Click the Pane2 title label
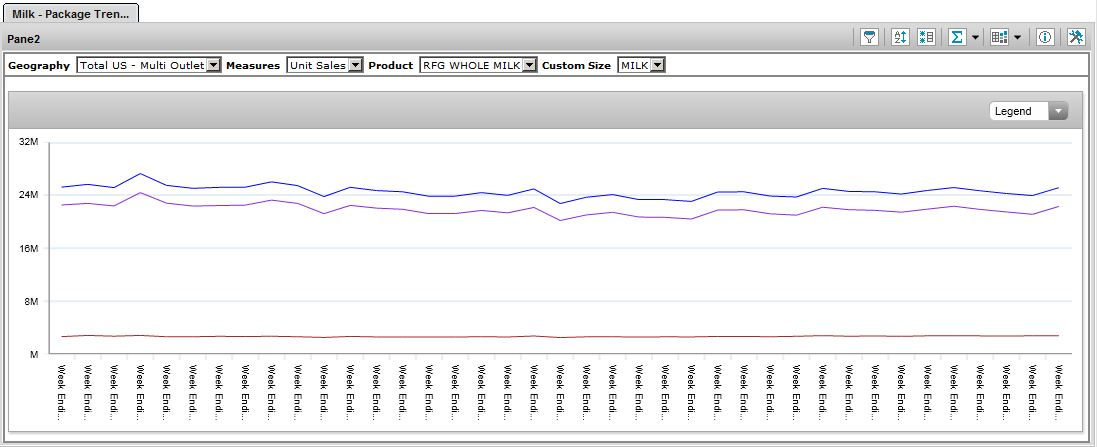 (x=25, y=38)
